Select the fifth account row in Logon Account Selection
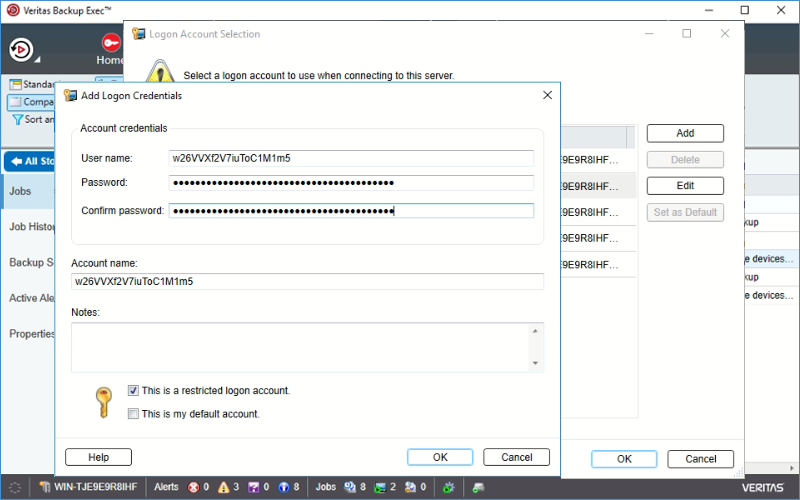Screen dimensions: 800x500 598,265
